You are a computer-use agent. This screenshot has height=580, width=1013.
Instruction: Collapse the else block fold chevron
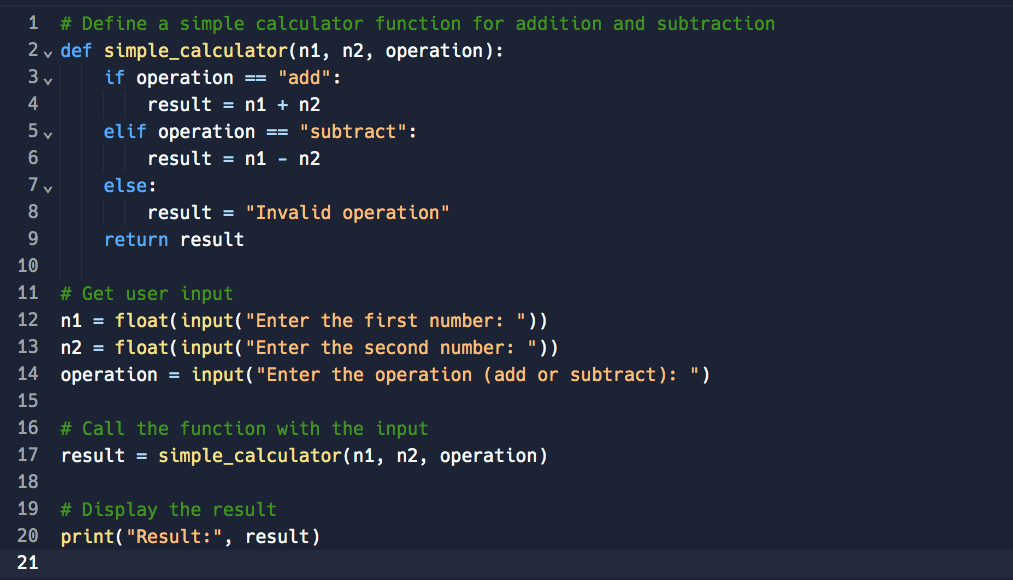pyautogui.click(x=47, y=186)
